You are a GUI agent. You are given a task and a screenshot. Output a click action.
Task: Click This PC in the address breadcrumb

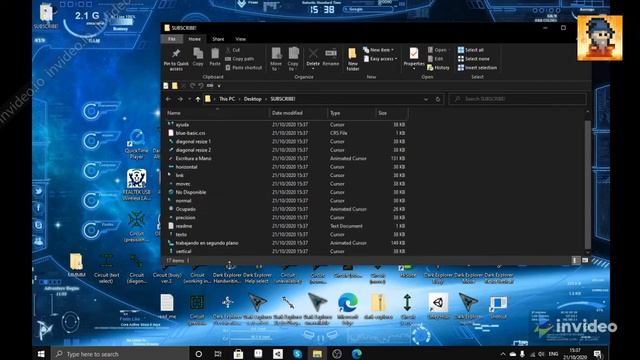[227, 99]
